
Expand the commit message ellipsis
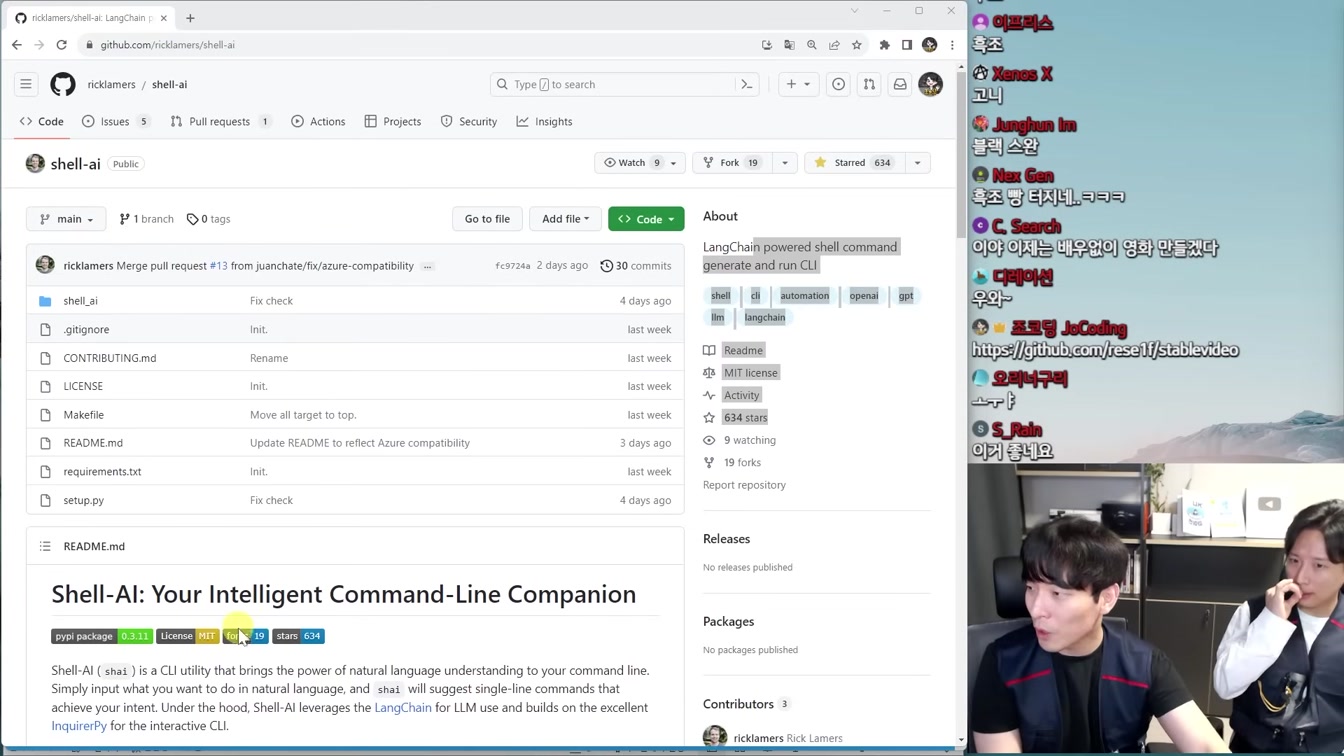[427, 266]
